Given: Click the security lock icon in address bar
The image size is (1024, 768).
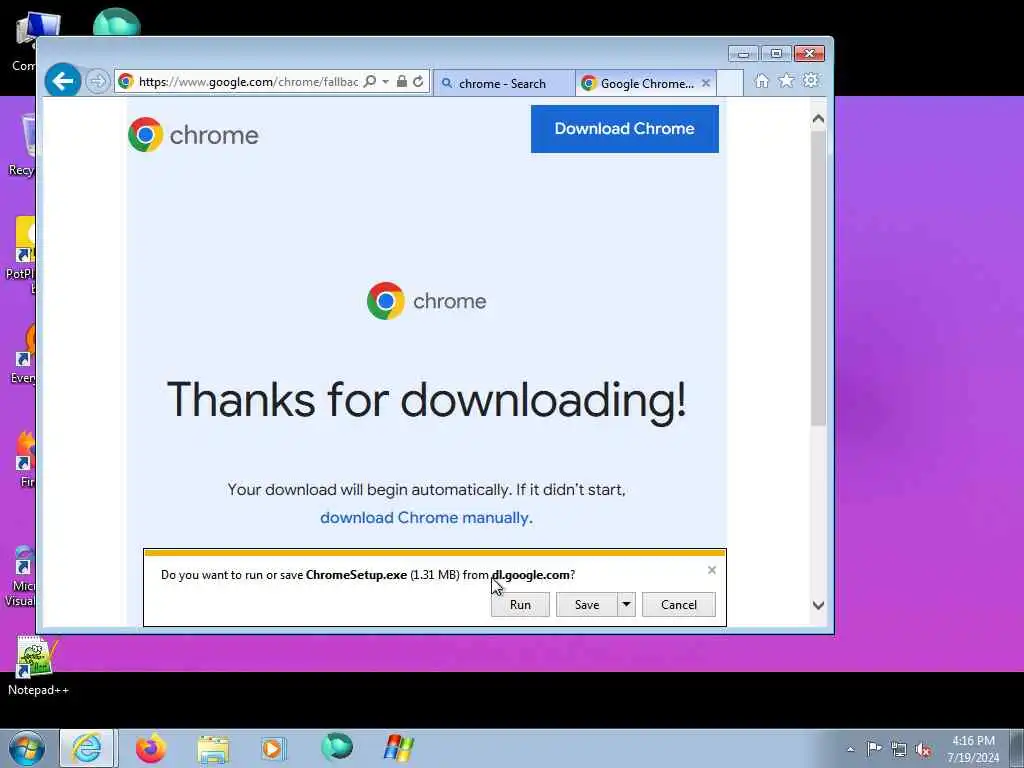Looking at the screenshot, I should [x=402, y=82].
